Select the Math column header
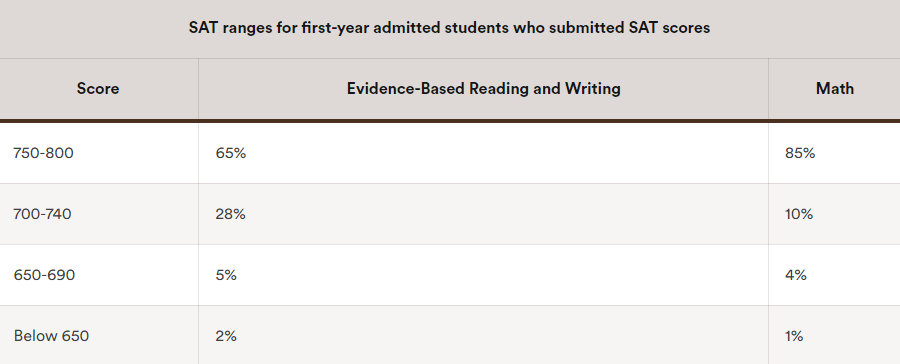 [x=835, y=88]
